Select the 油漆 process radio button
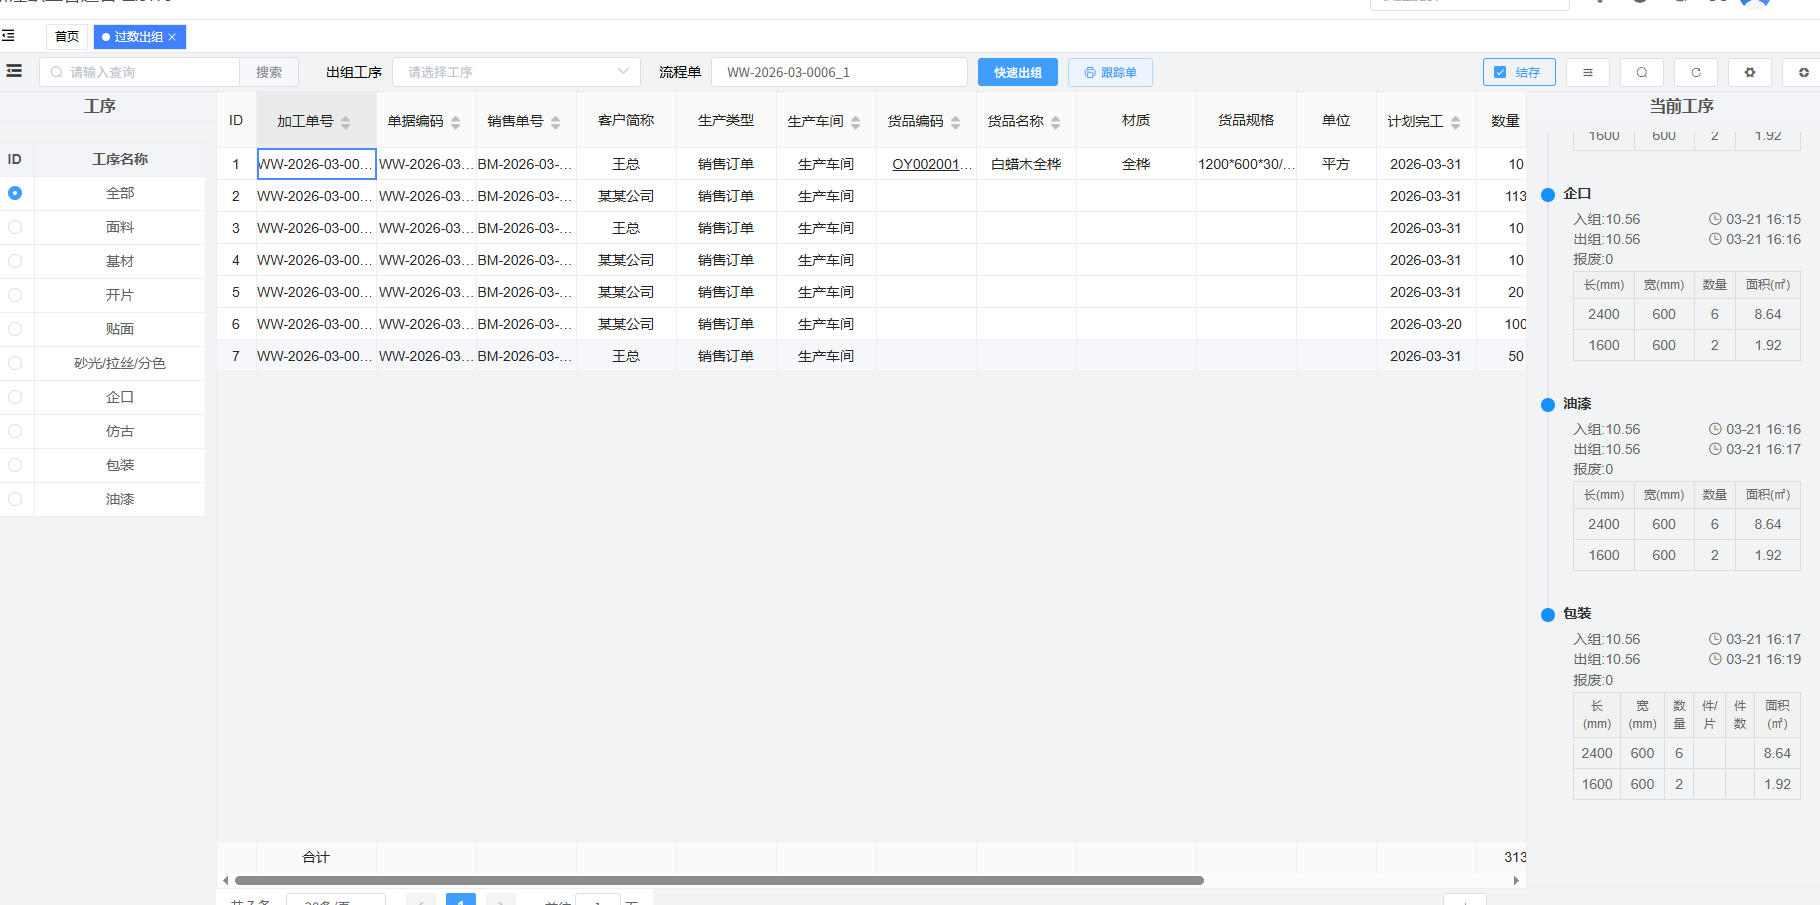The image size is (1820, 905). click(x=15, y=499)
